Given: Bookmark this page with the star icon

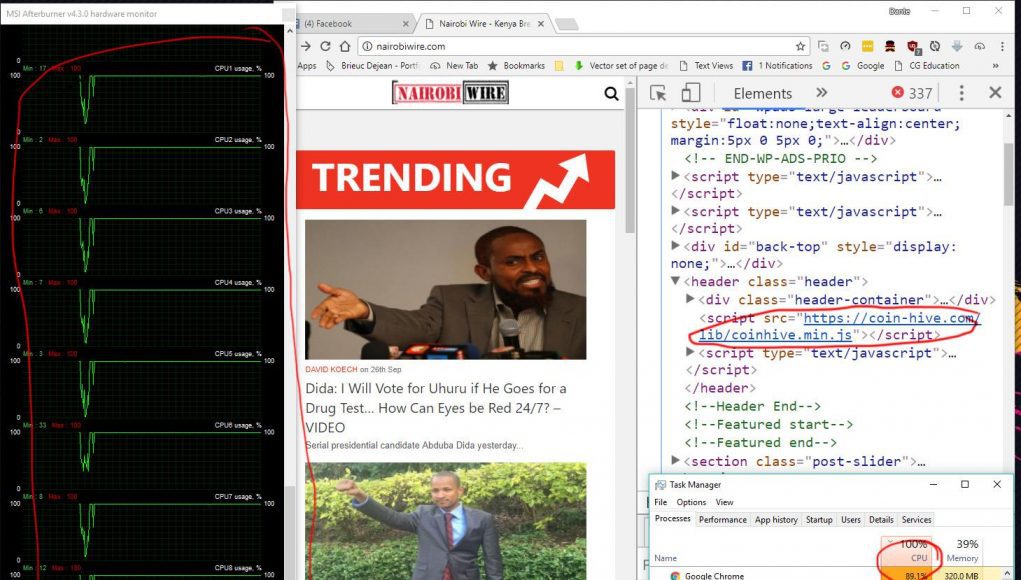Looking at the screenshot, I should tap(800, 46).
